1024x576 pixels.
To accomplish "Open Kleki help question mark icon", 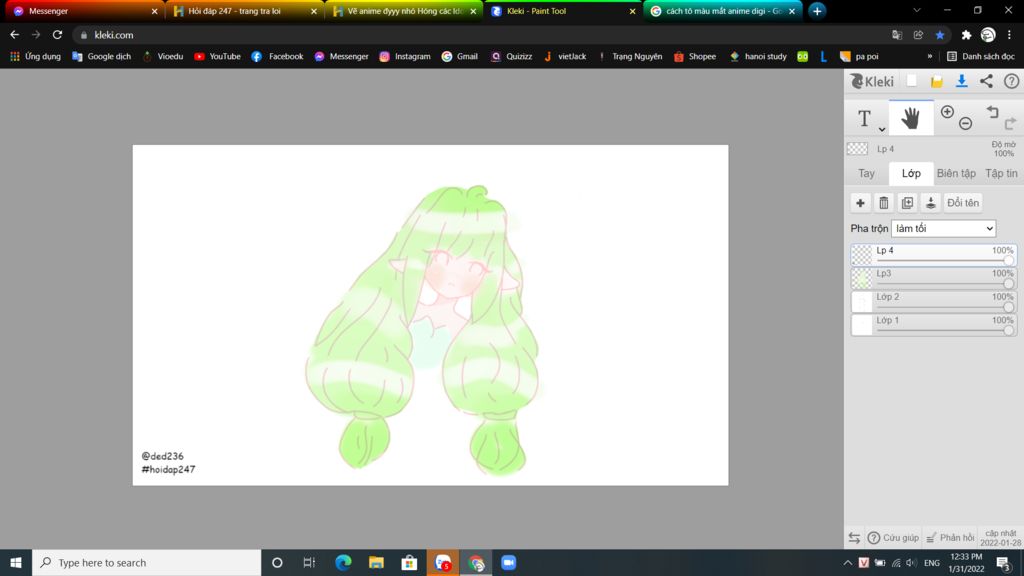I will 1011,81.
